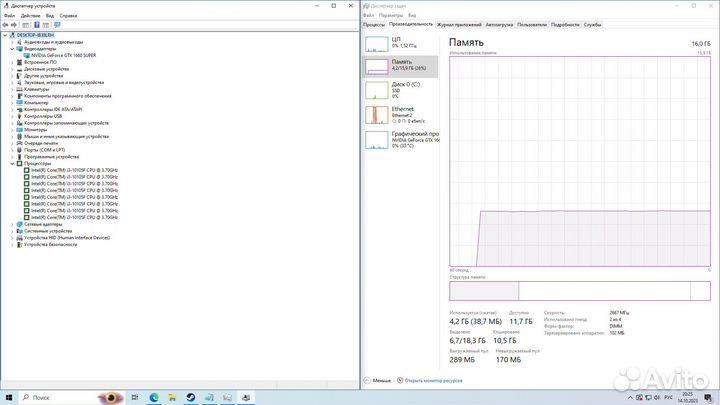This screenshot has width=720, height=405.
Task: Click the scan for hardware changes monitor icon
Action: (57, 25)
